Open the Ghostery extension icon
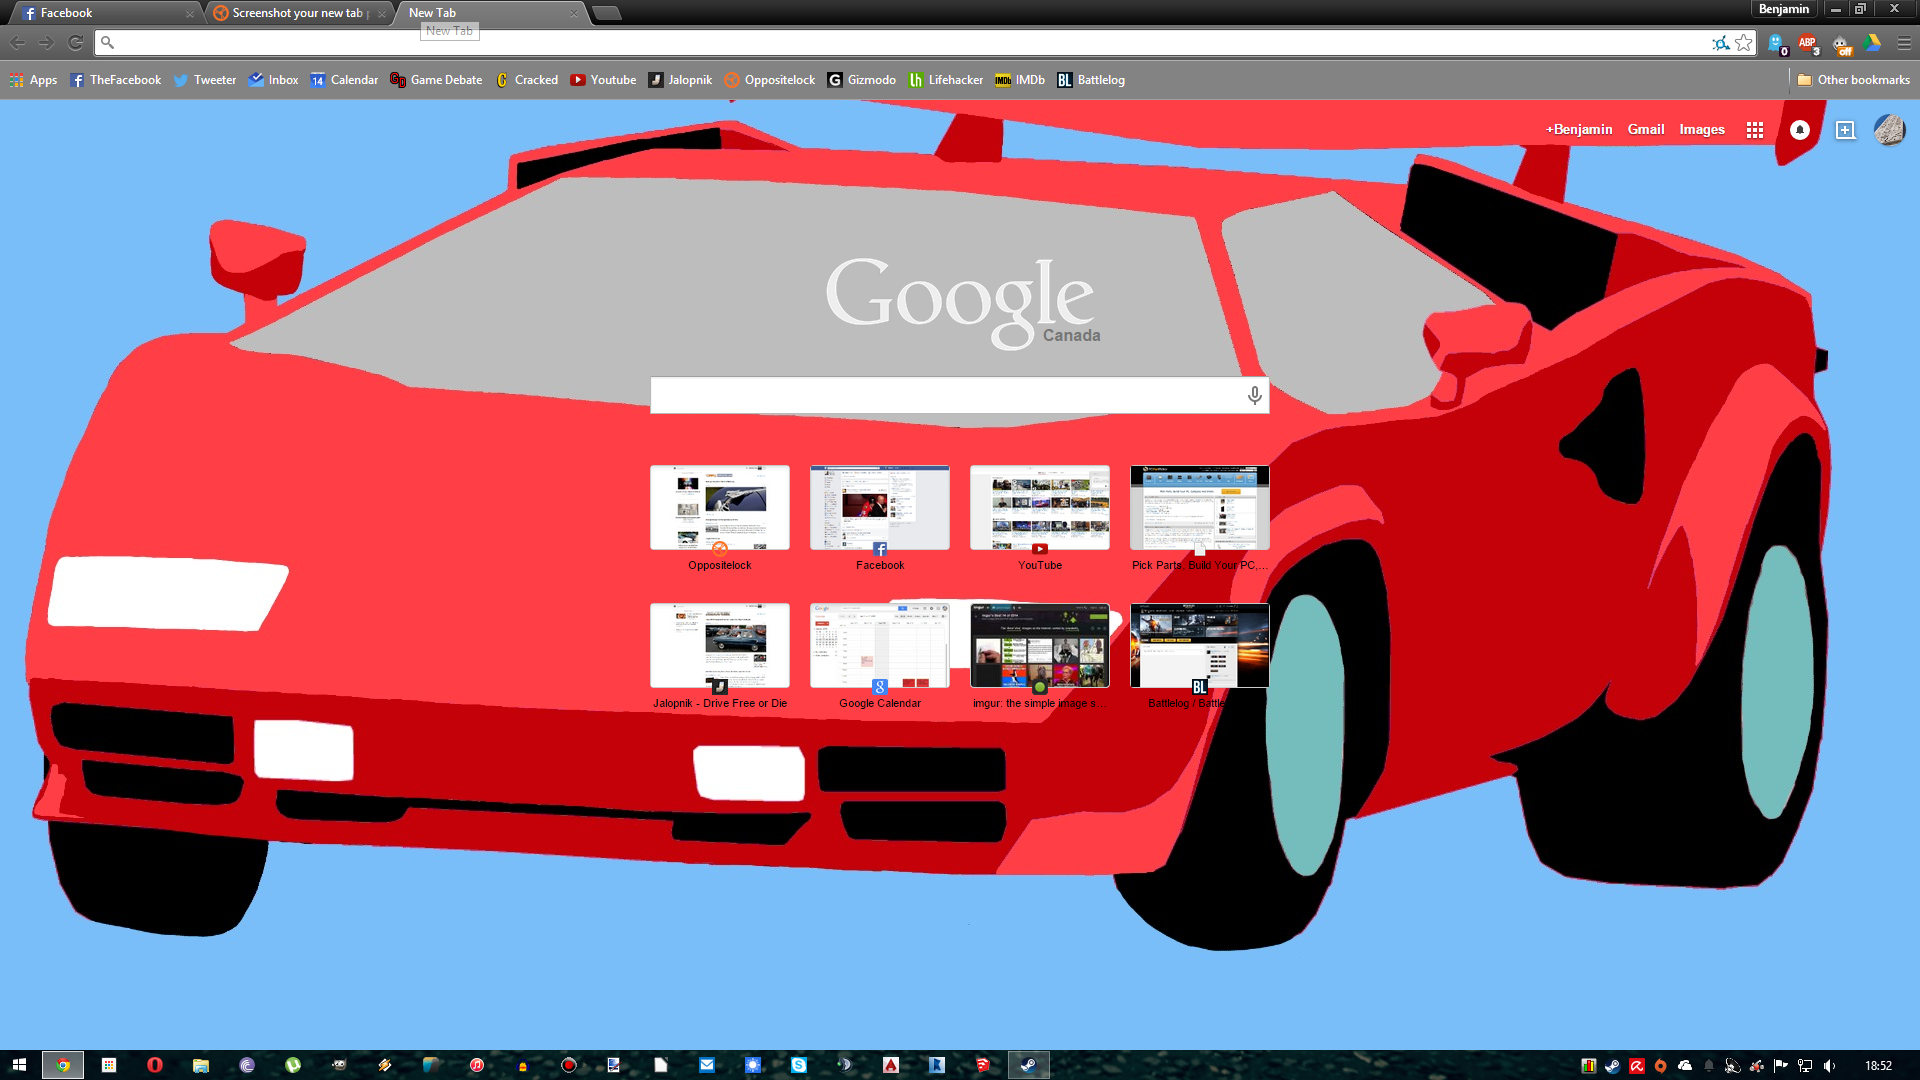 [1777, 44]
